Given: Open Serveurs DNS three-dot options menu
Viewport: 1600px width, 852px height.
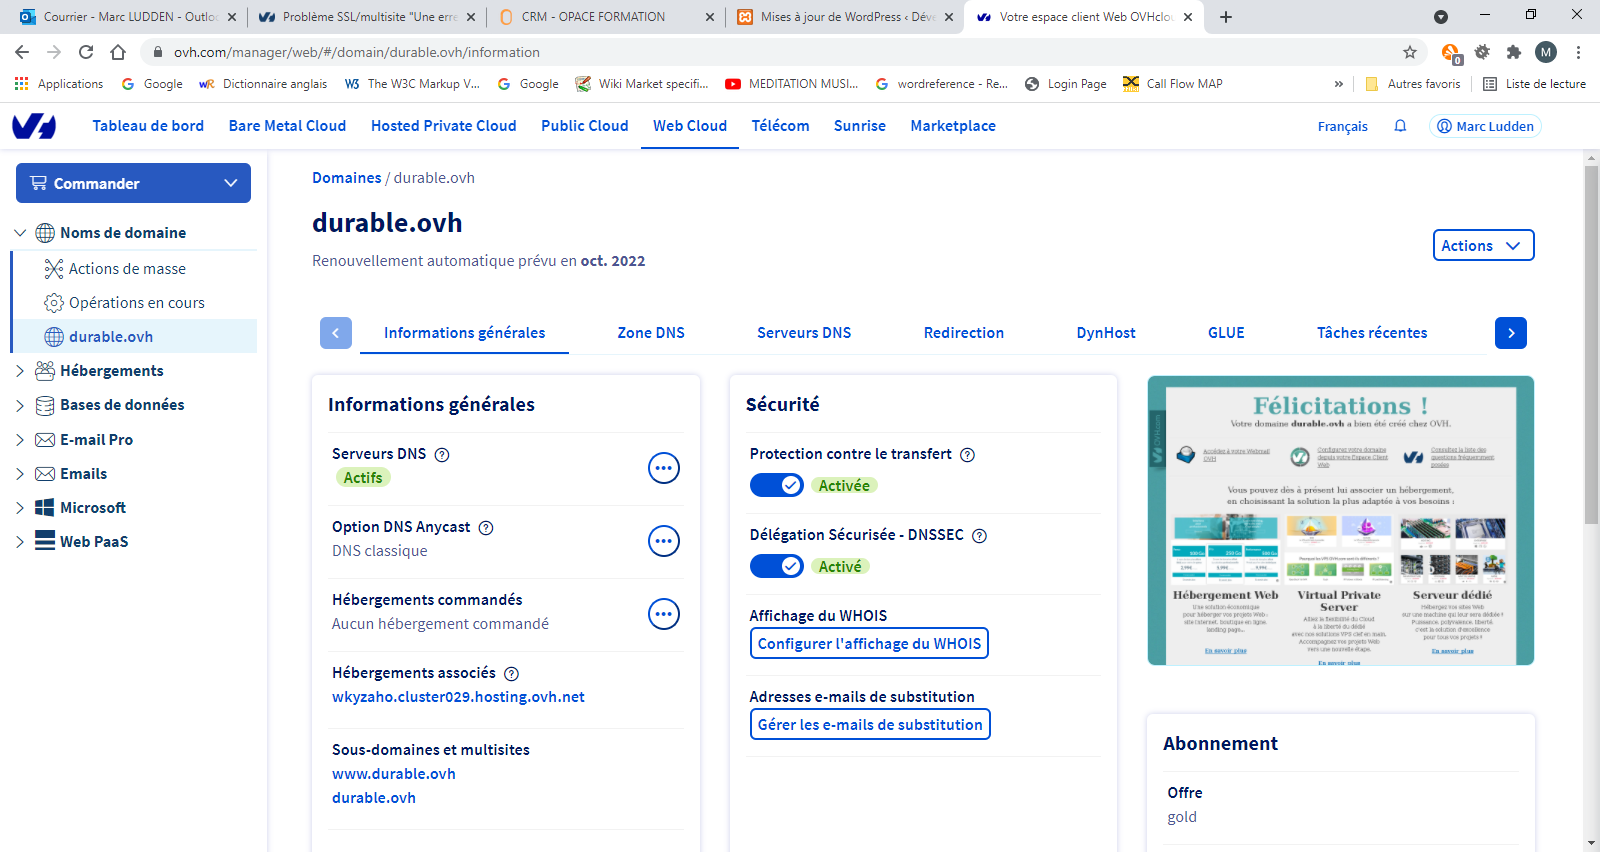Looking at the screenshot, I should pos(663,468).
